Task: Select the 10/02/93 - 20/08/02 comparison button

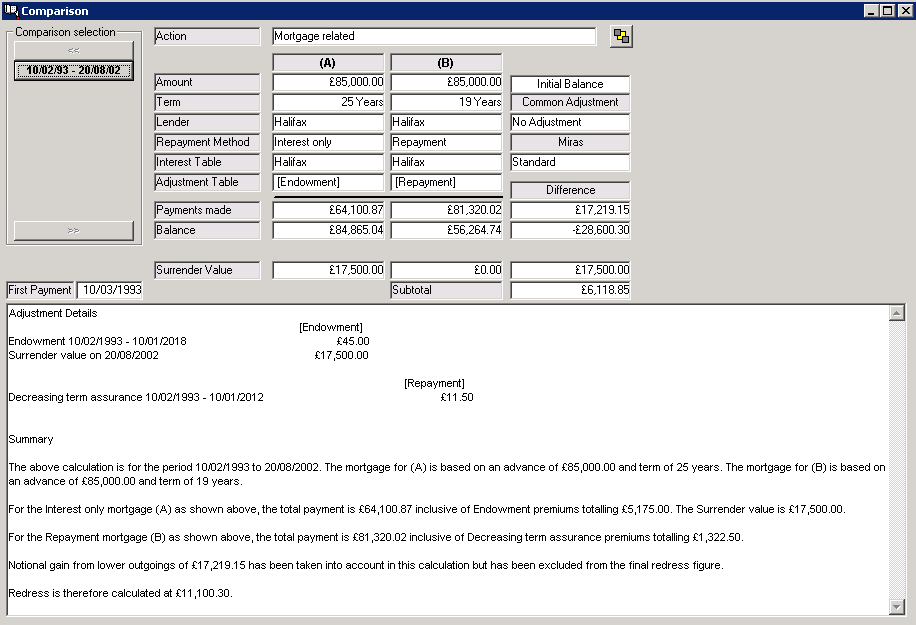Action: click(x=74, y=71)
